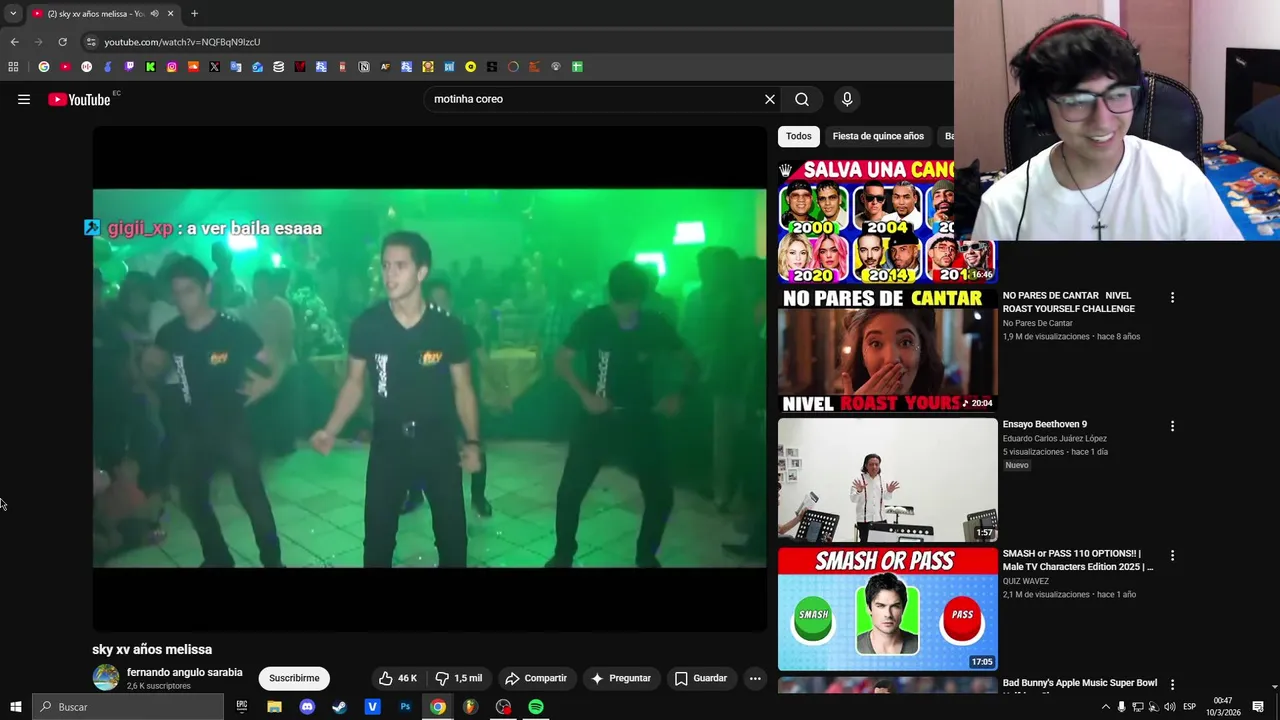Open the SoundCloud bookmark
This screenshot has width=1280, height=720.
point(193,67)
